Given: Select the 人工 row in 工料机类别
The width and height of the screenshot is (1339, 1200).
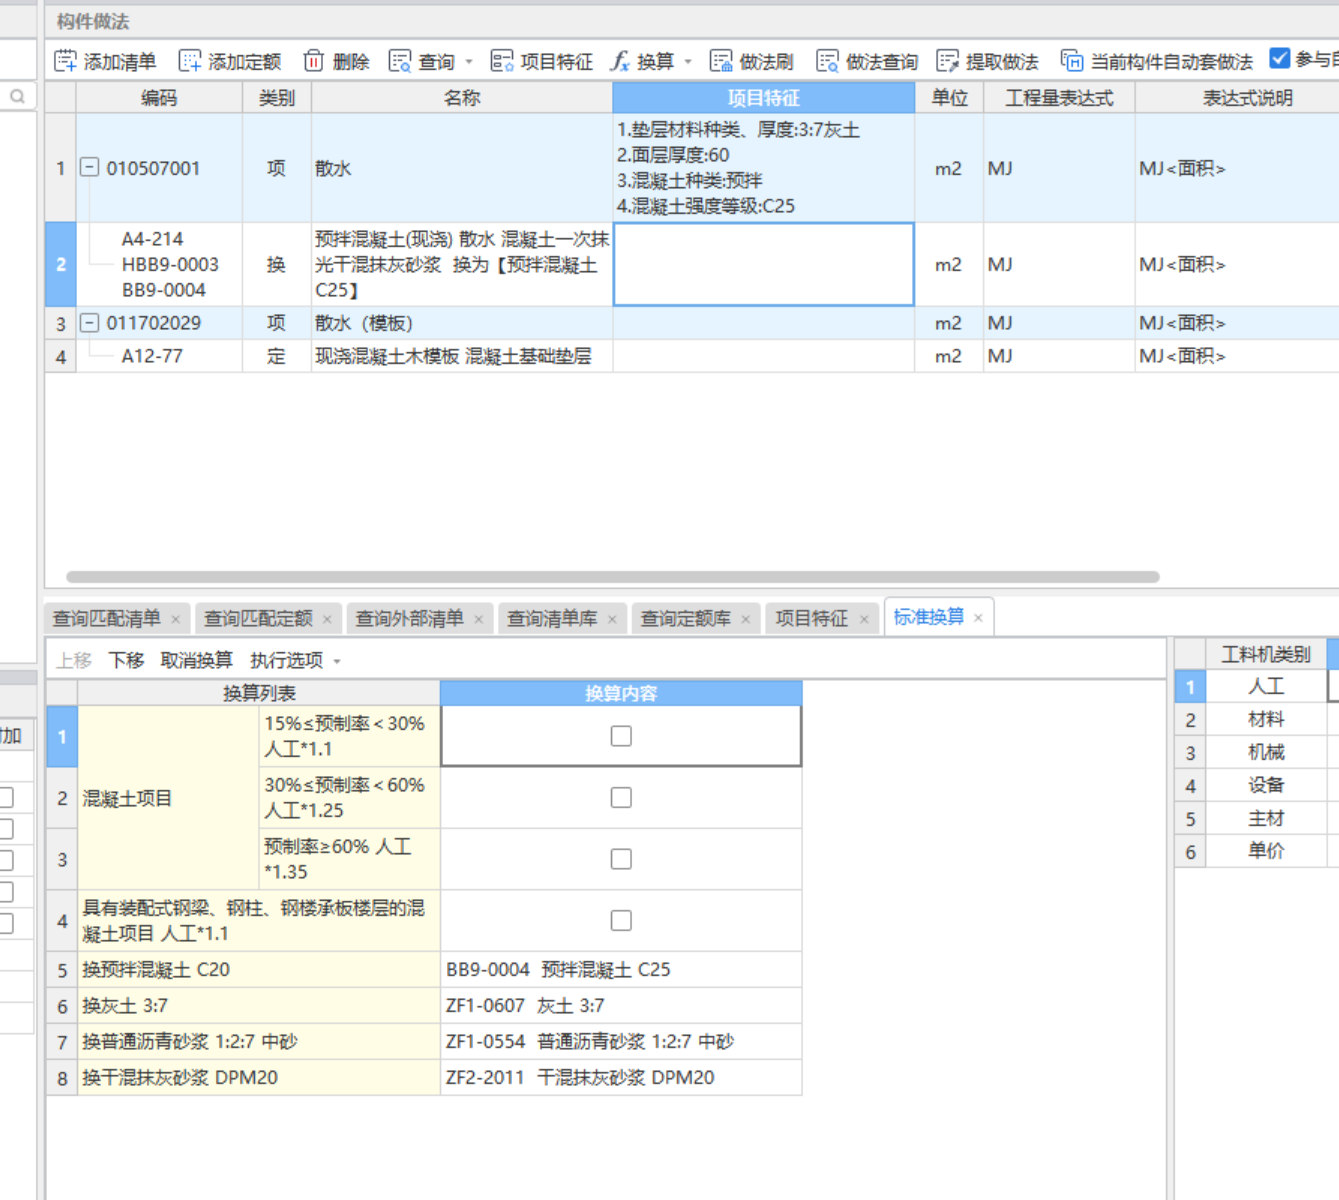Looking at the screenshot, I should (1266, 686).
